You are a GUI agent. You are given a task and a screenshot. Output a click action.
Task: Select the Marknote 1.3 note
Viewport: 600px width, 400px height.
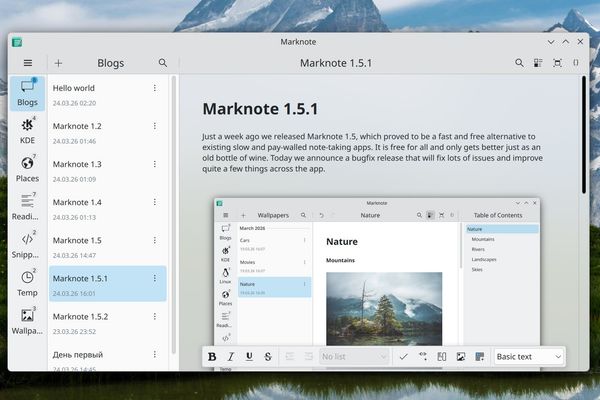click(x=108, y=171)
